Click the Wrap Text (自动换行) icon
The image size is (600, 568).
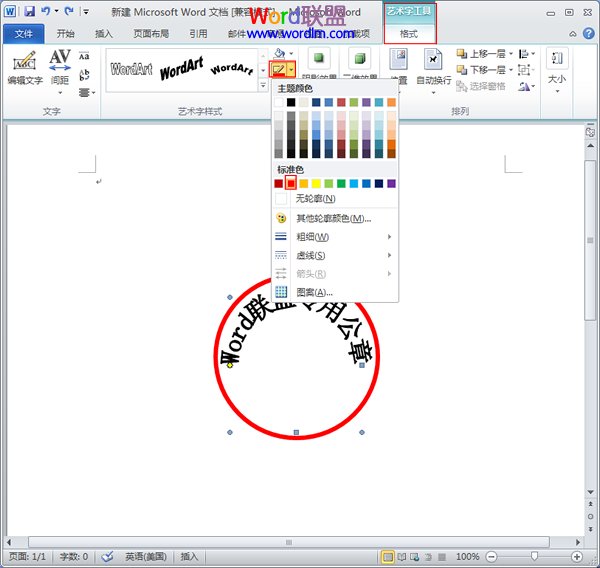pos(433,60)
